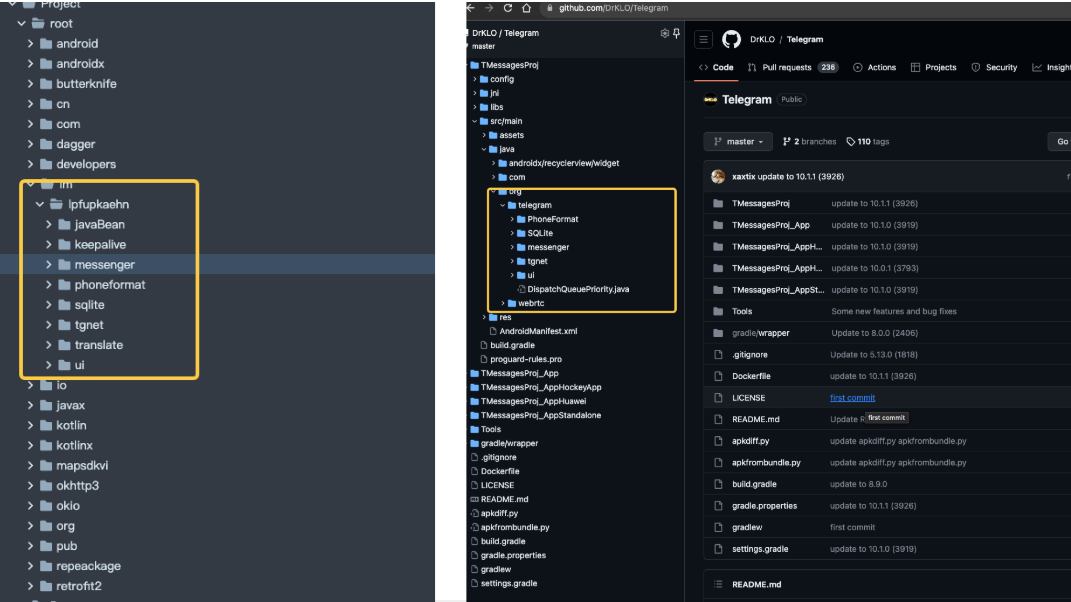Expand the keepalive folder

click(x=48, y=245)
